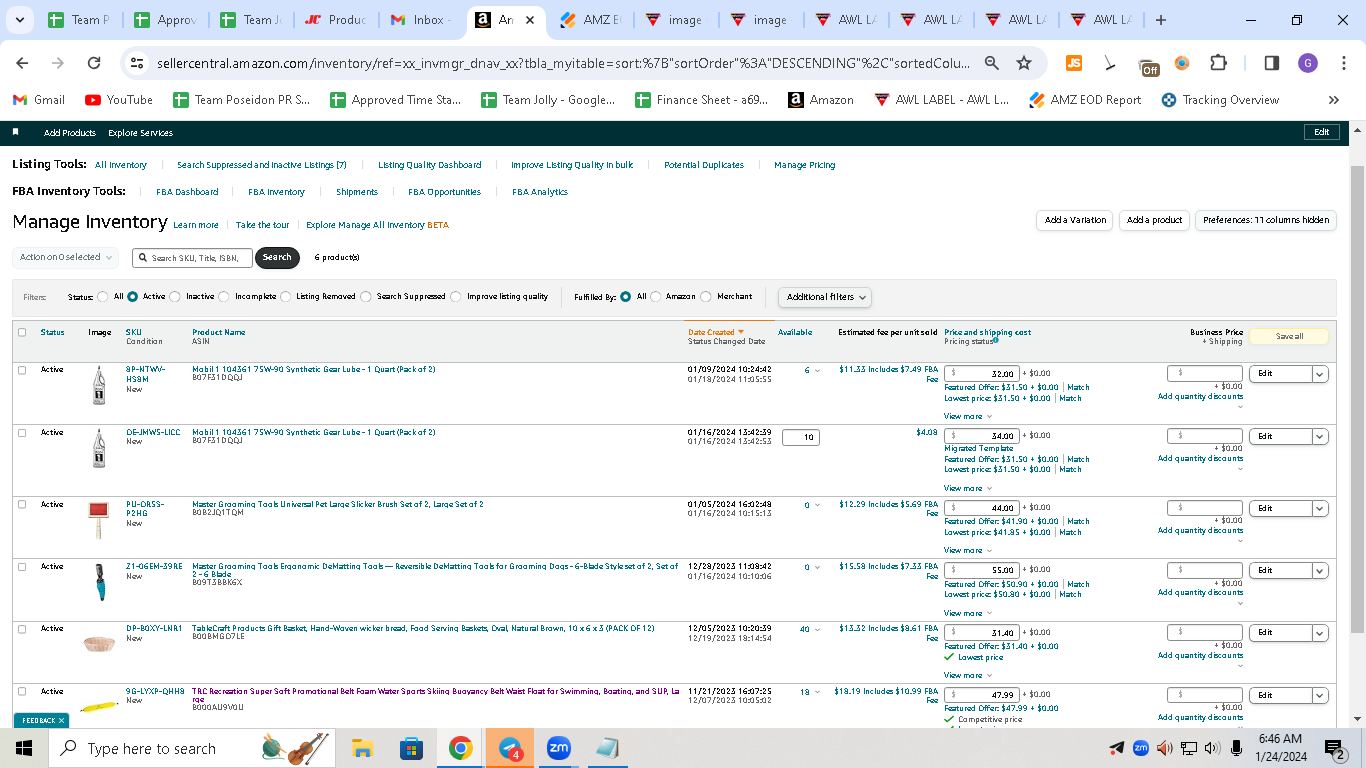This screenshot has height=768, width=1366.
Task: Click the Save all button
Action: tap(1289, 336)
